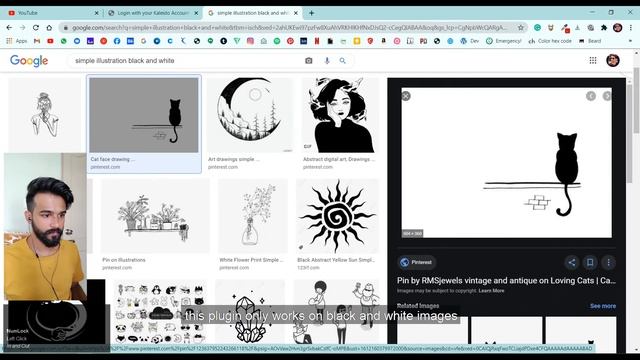This screenshot has width=640, height=360.
Task: Visit the Pinterest source chip
Action: coord(416,262)
